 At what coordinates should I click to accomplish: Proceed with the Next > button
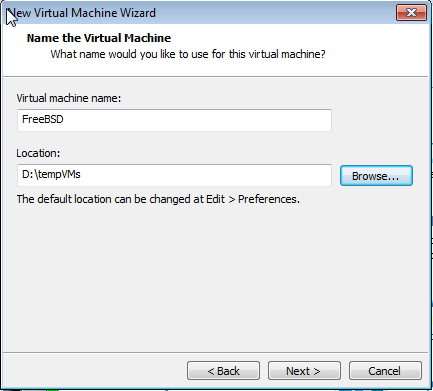(x=304, y=371)
